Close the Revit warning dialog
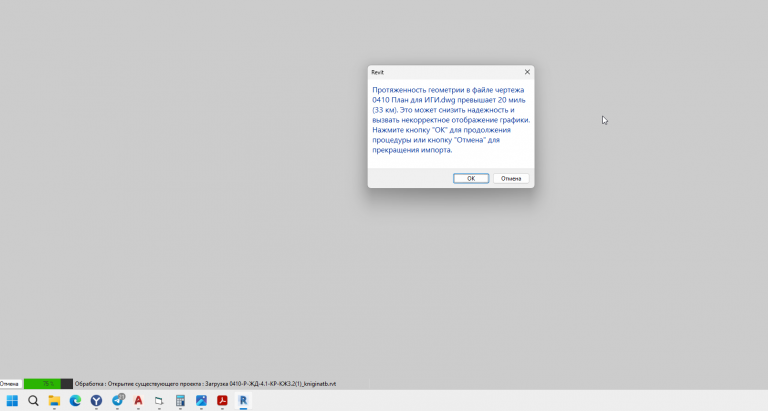Screen dimensions: 768x411 pyautogui.click(x=527, y=72)
